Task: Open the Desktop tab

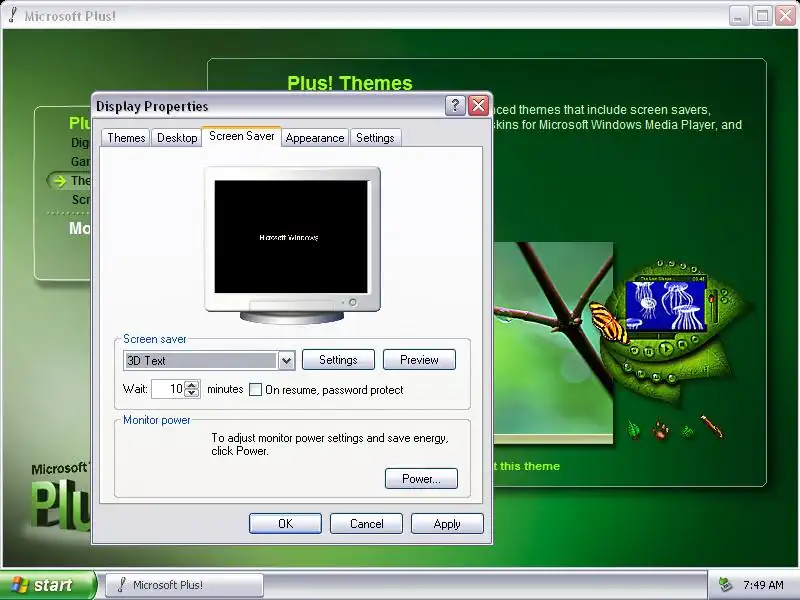Action: (x=177, y=138)
